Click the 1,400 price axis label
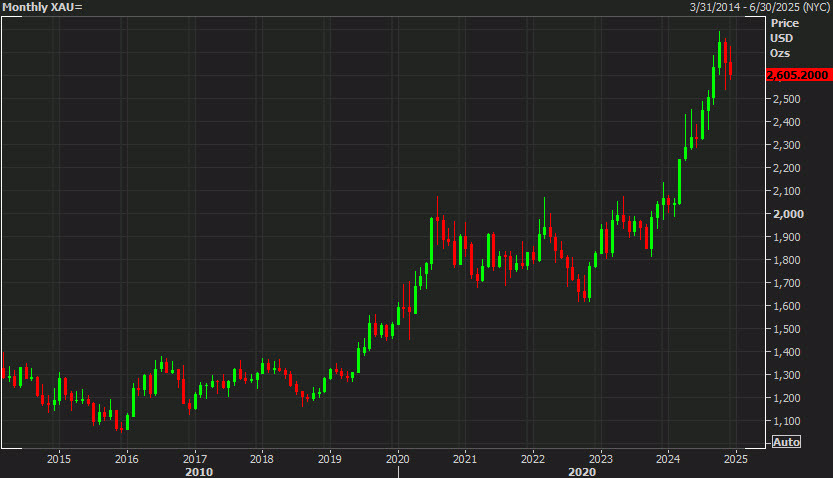The image size is (833, 478). 786,352
